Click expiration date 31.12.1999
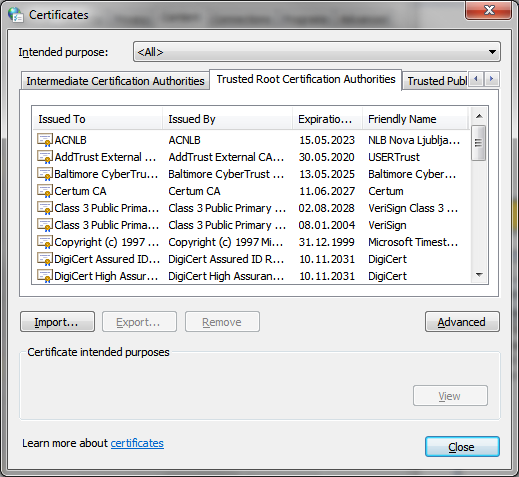519x477 pixels. 327,242
